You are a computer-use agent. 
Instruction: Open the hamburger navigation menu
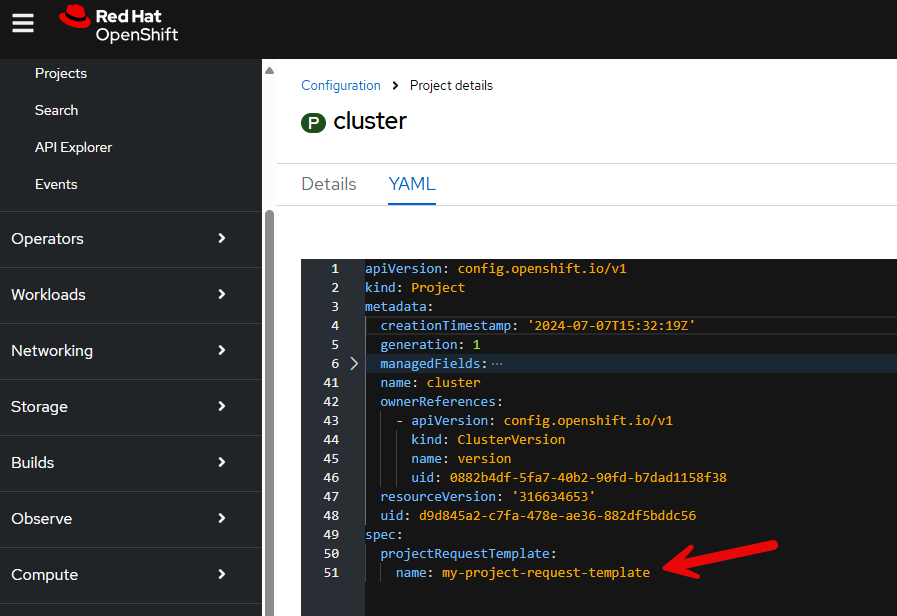tap(23, 23)
